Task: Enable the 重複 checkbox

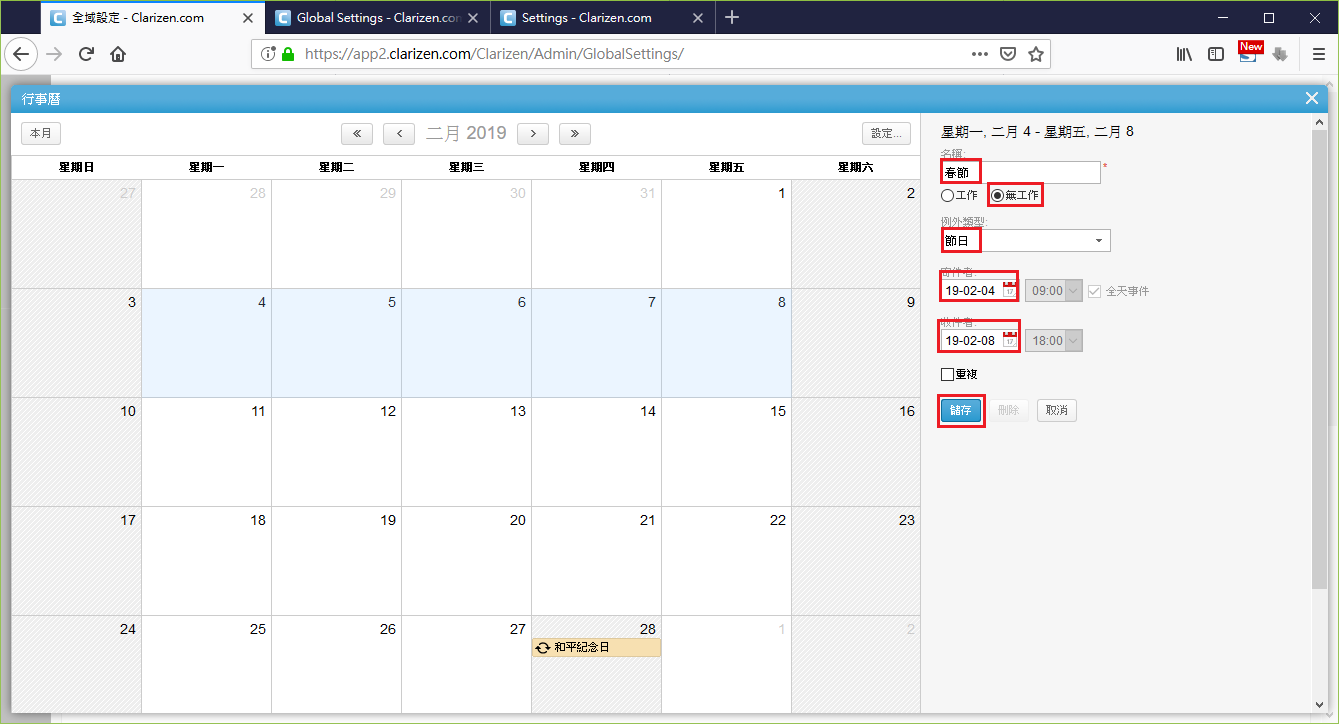Action: pyautogui.click(x=947, y=374)
